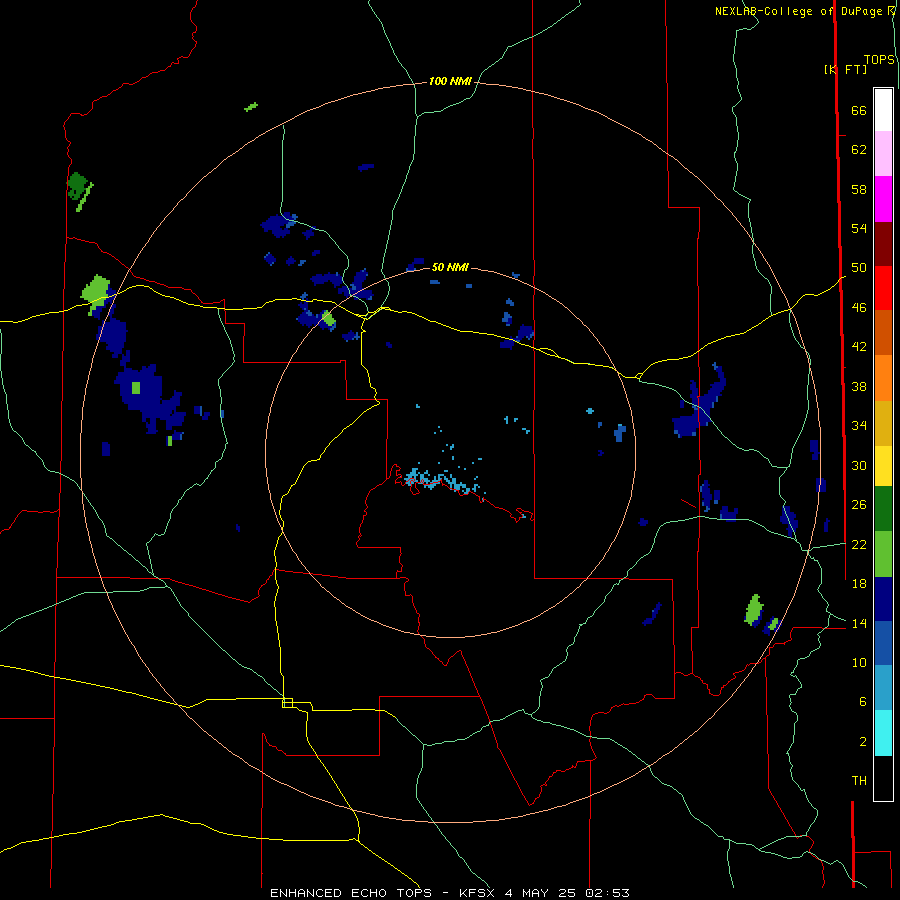Click the magenta 58 kft legend swatch
Viewport: 900px width, 900px height.
883,199
